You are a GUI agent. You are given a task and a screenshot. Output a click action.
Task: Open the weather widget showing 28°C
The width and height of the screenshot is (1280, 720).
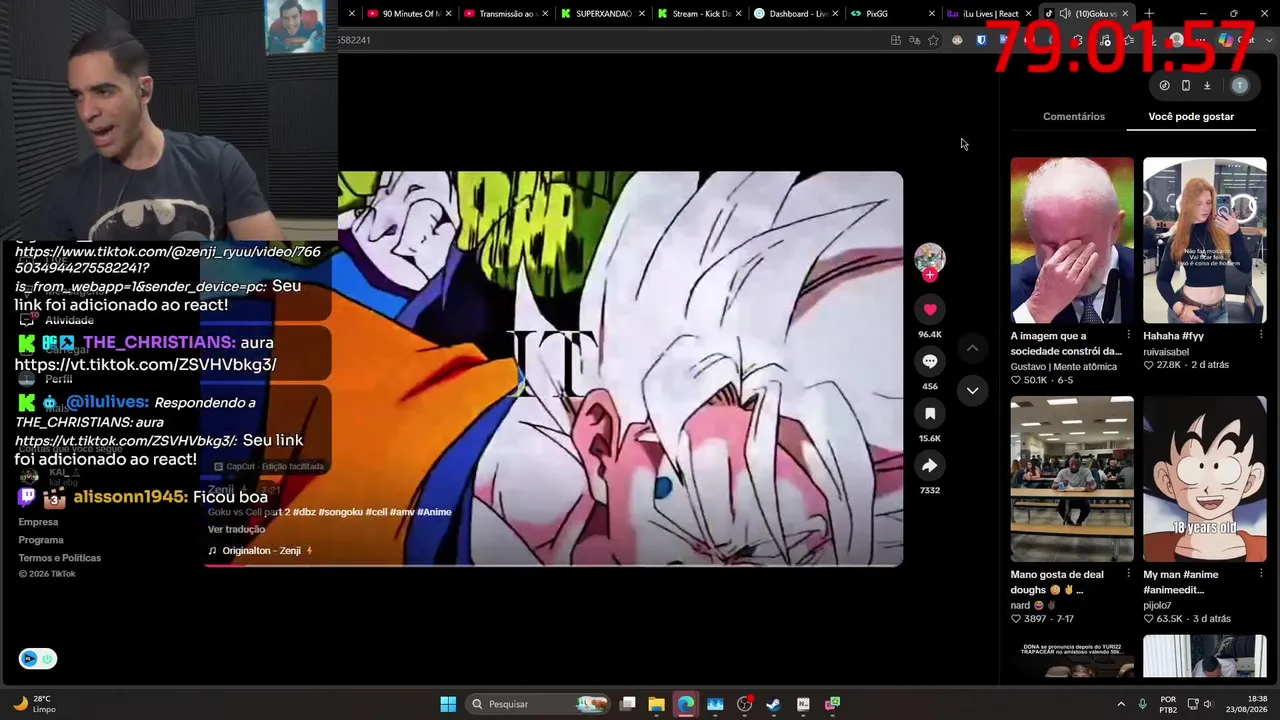36,704
